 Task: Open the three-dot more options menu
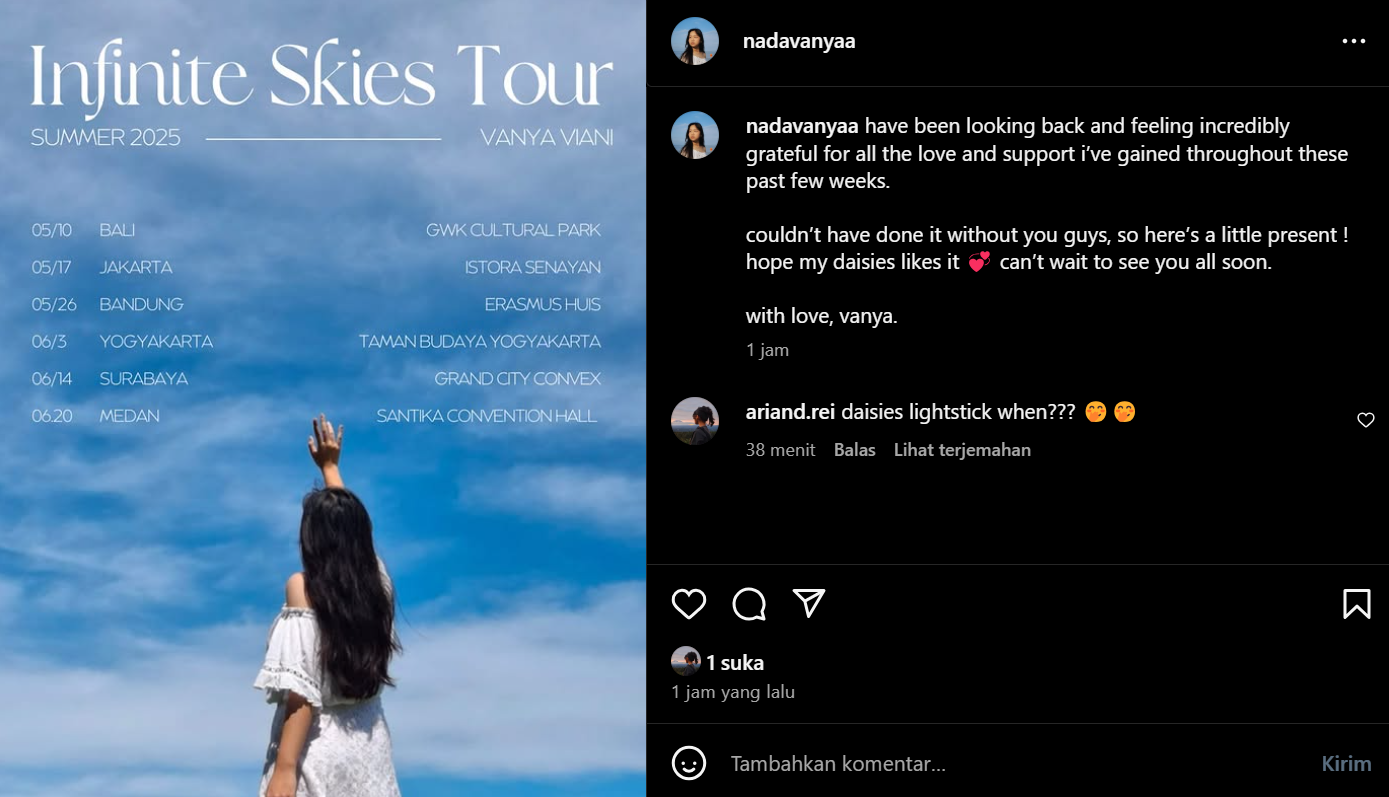pyautogui.click(x=1353, y=41)
